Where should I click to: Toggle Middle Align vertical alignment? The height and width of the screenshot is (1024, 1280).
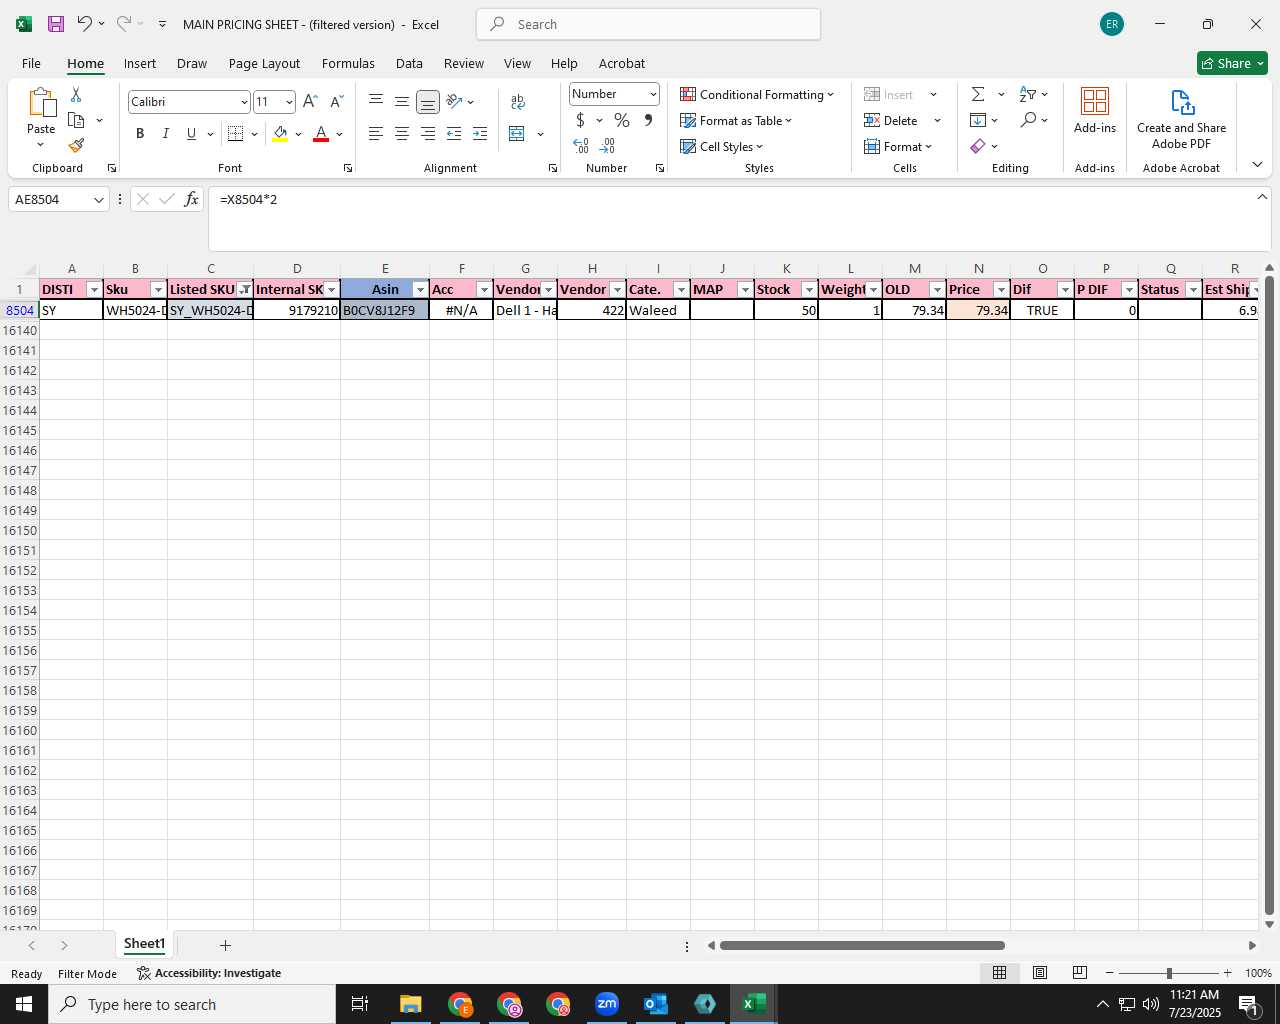401,101
